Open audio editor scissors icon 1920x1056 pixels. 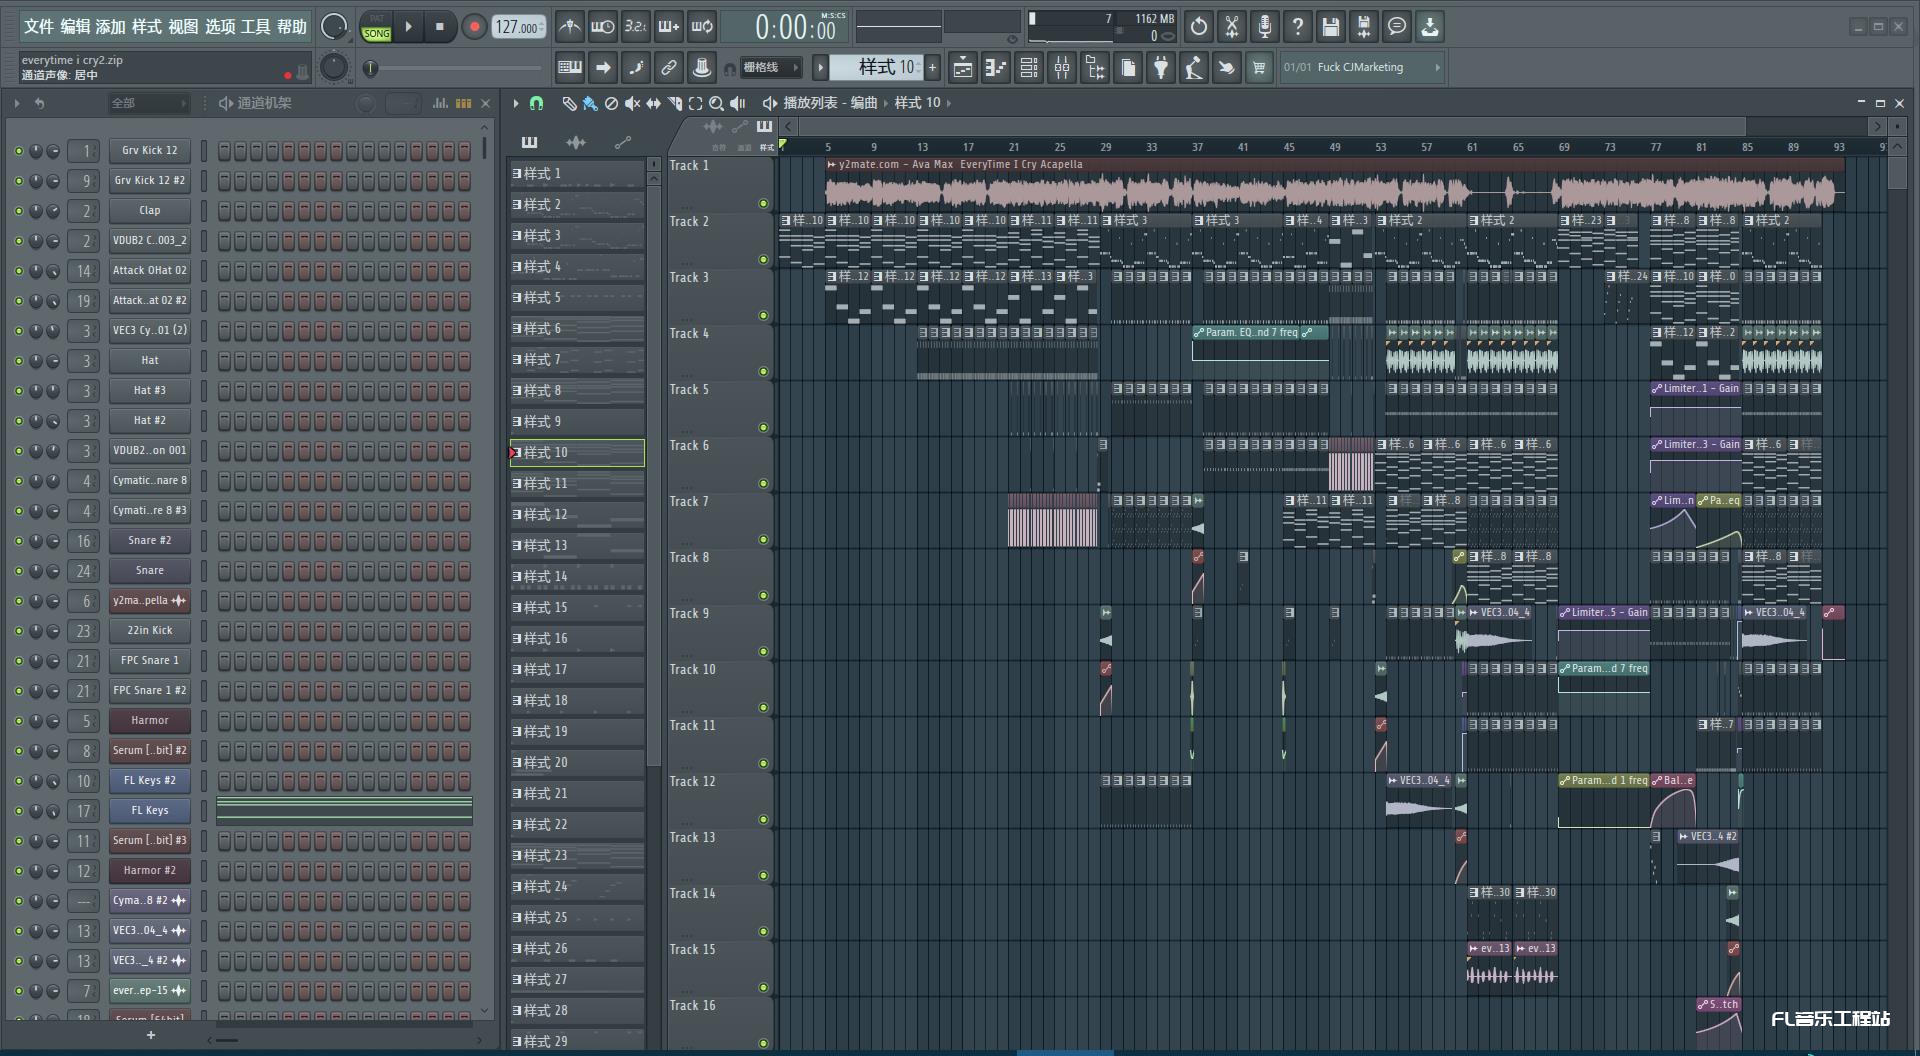click(1232, 27)
